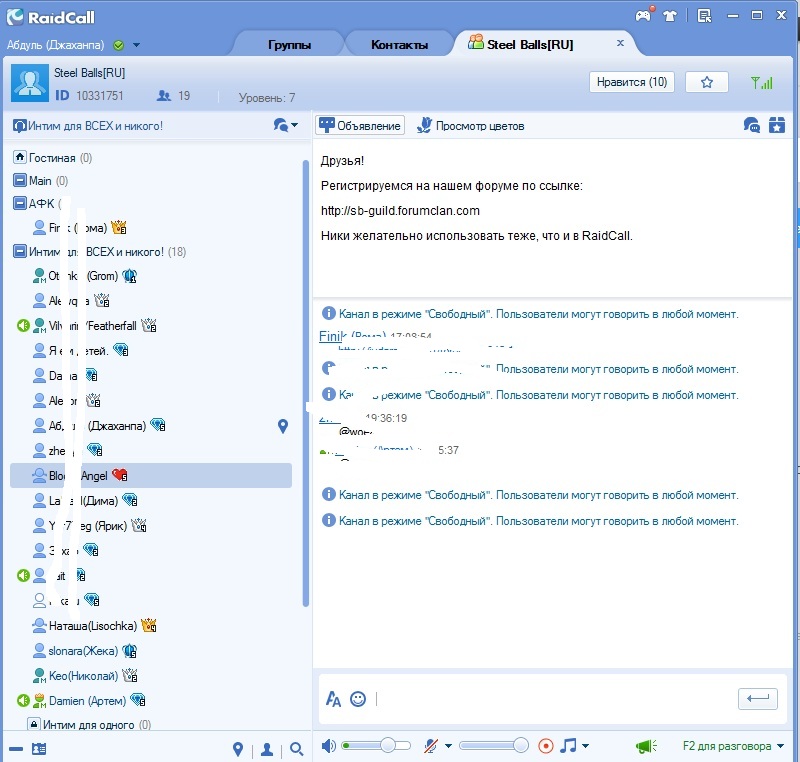Click the badge icon beside (Grom)

click(x=129, y=276)
